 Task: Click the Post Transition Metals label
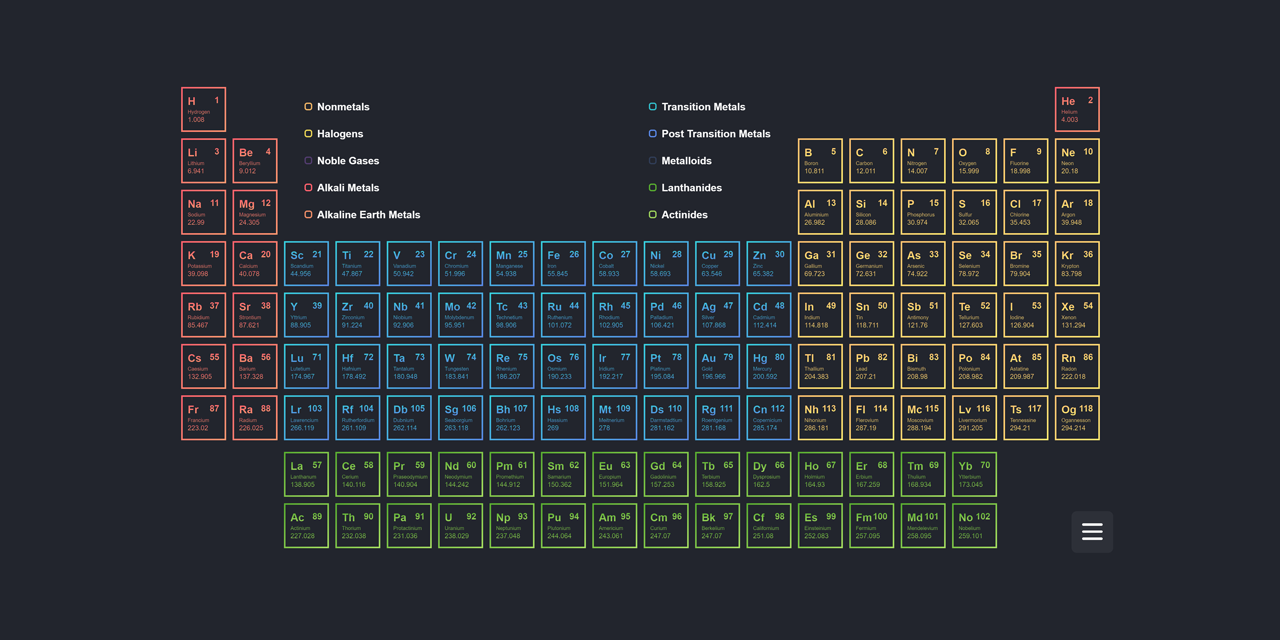point(716,134)
